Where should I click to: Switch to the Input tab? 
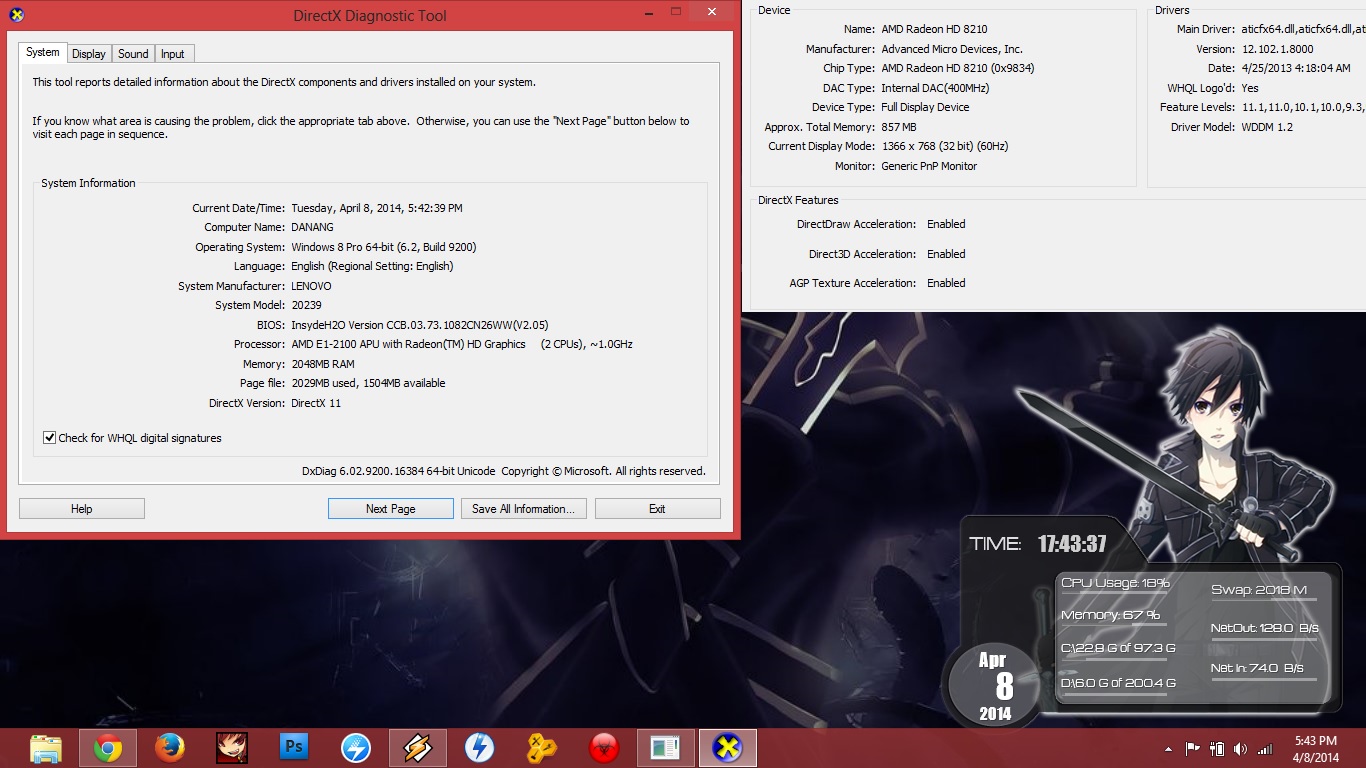173,54
